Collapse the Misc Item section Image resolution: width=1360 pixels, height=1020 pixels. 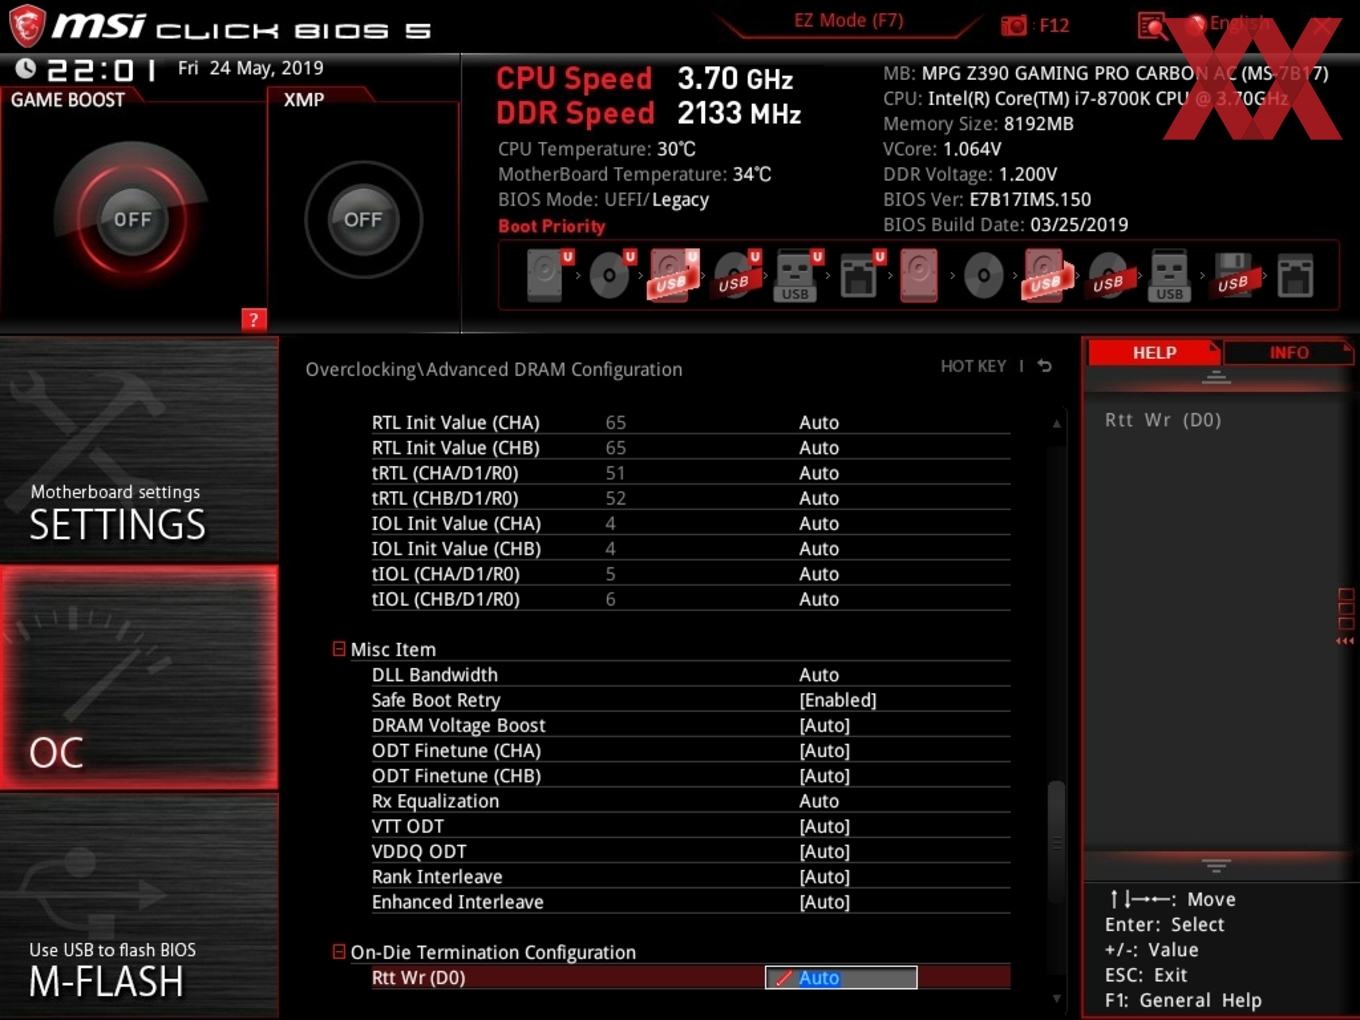339,649
